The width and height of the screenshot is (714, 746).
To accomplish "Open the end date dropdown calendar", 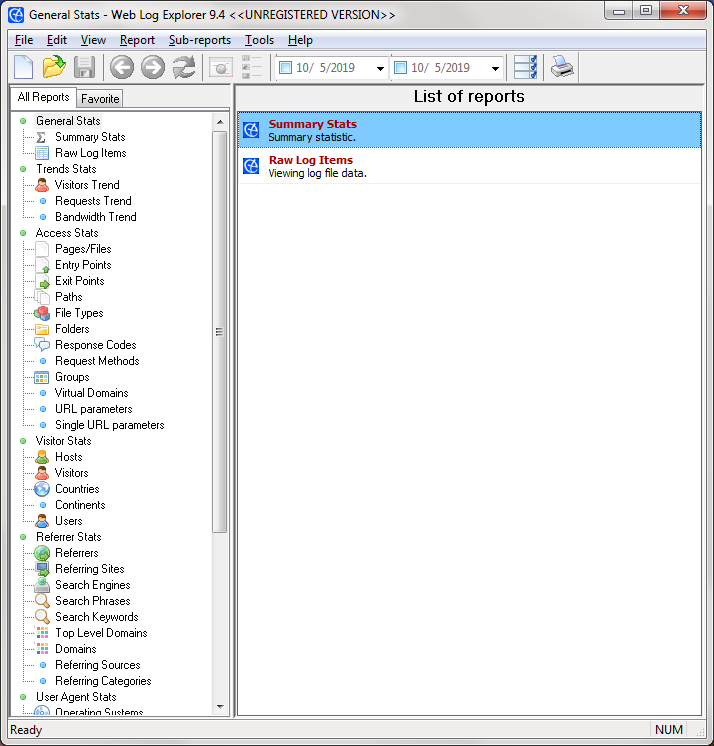I will pos(495,68).
